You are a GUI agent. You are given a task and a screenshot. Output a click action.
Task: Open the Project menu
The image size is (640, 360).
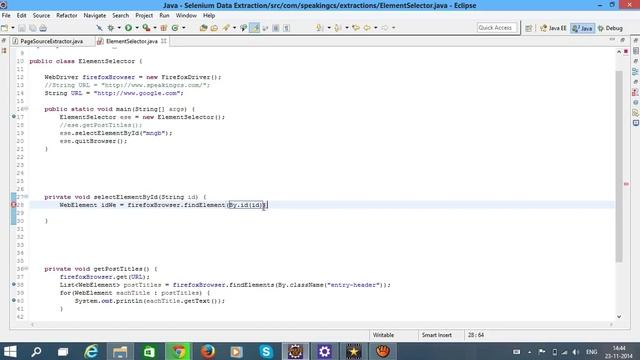pyautogui.click(x=144, y=16)
